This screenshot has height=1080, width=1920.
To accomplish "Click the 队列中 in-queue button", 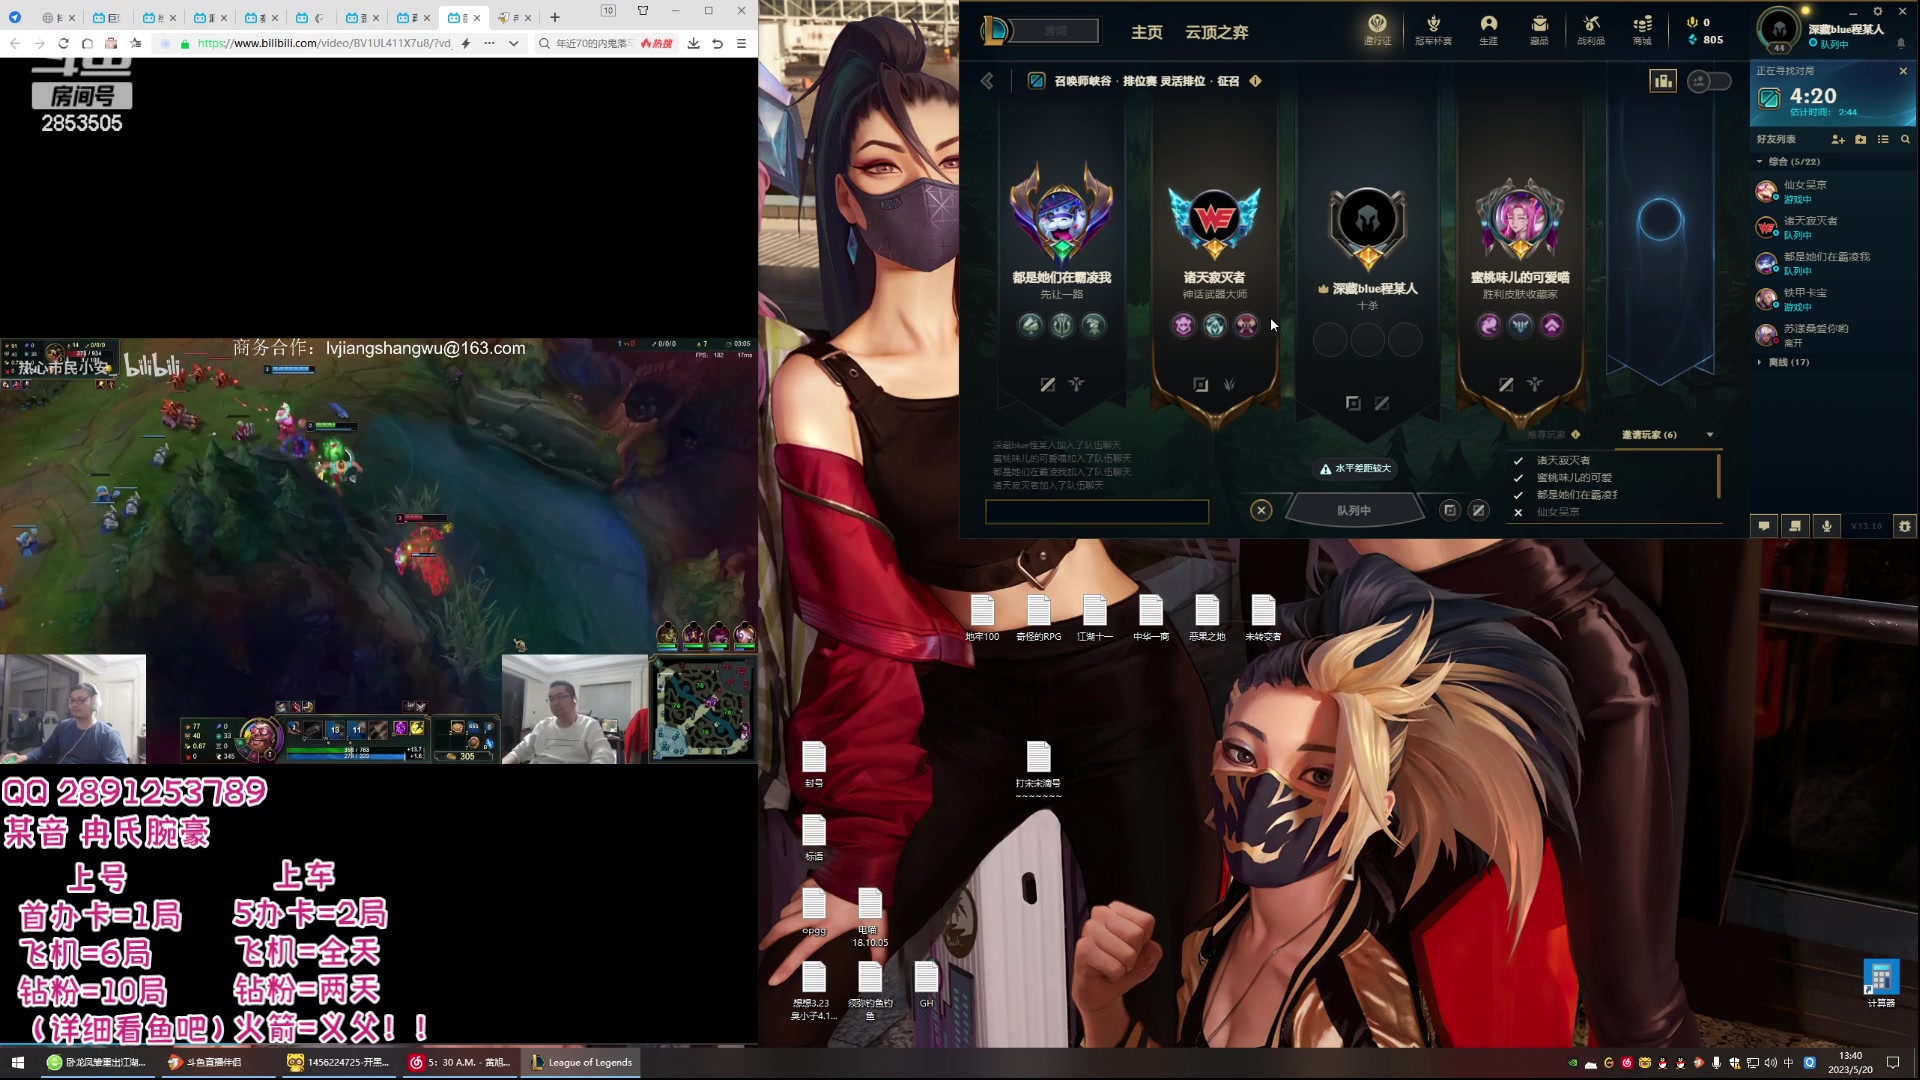I will coord(1354,510).
